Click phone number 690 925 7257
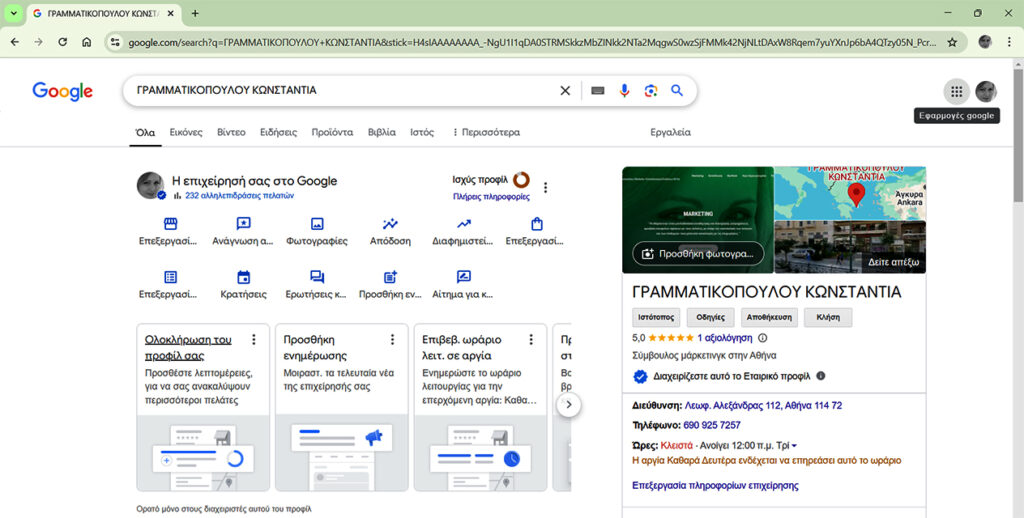 (x=712, y=425)
